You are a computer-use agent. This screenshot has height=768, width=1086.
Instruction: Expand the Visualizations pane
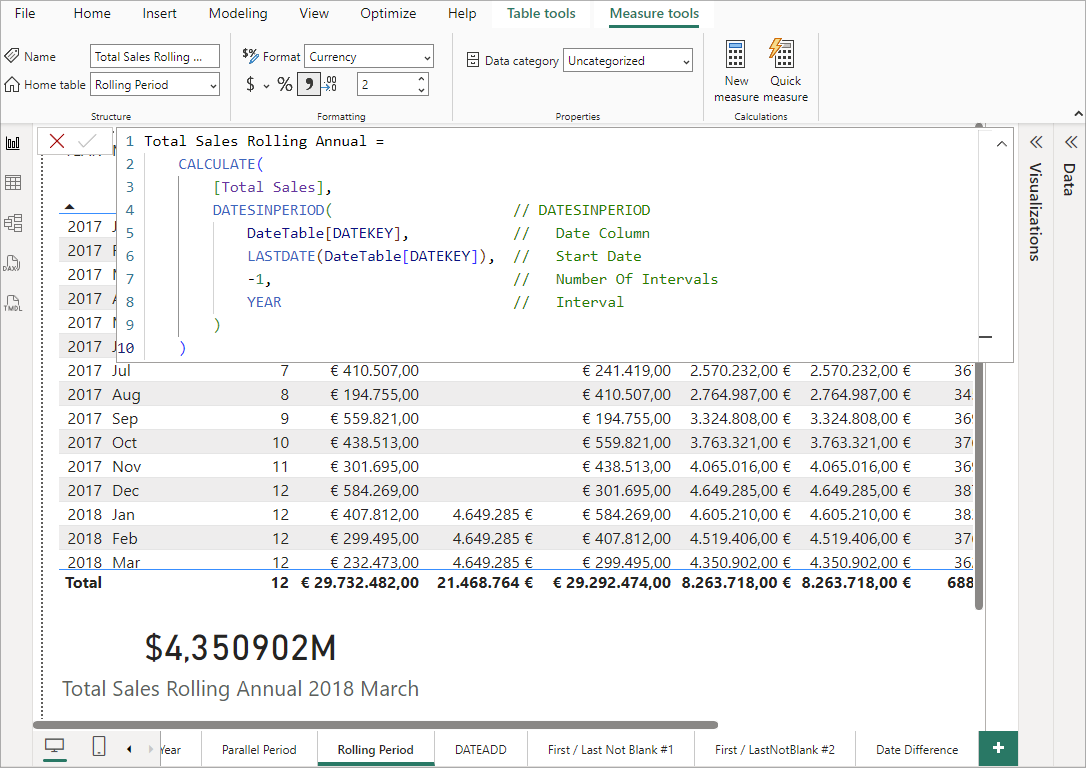click(1036, 142)
